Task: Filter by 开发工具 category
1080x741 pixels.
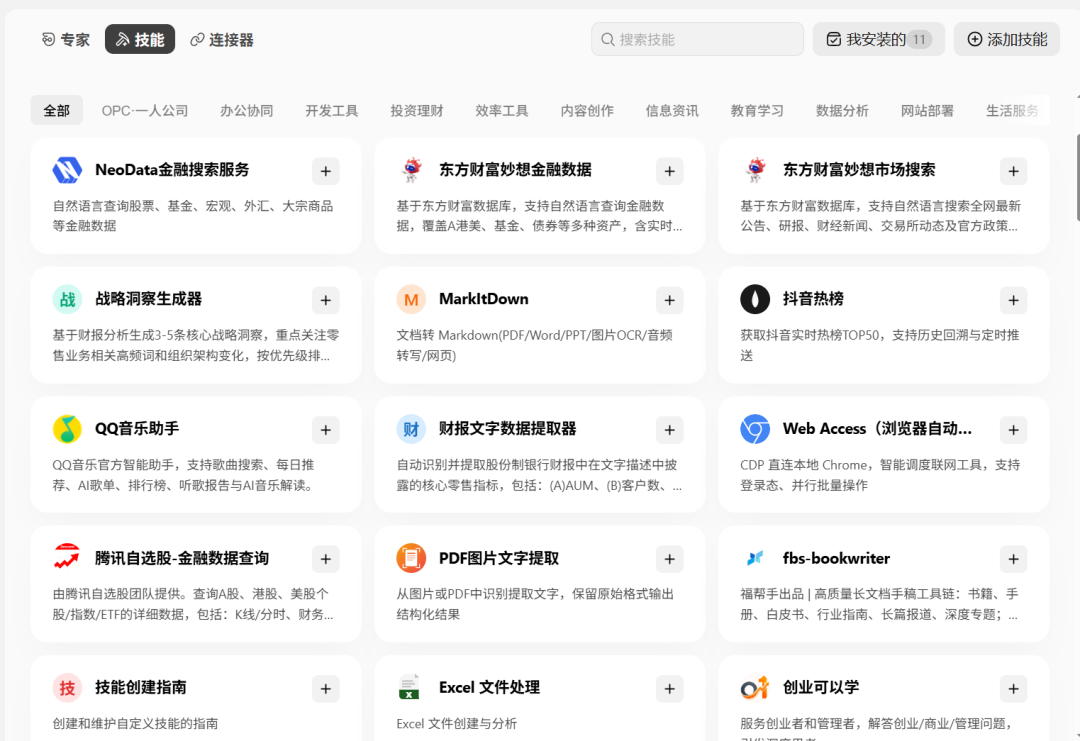Action: click(331, 110)
